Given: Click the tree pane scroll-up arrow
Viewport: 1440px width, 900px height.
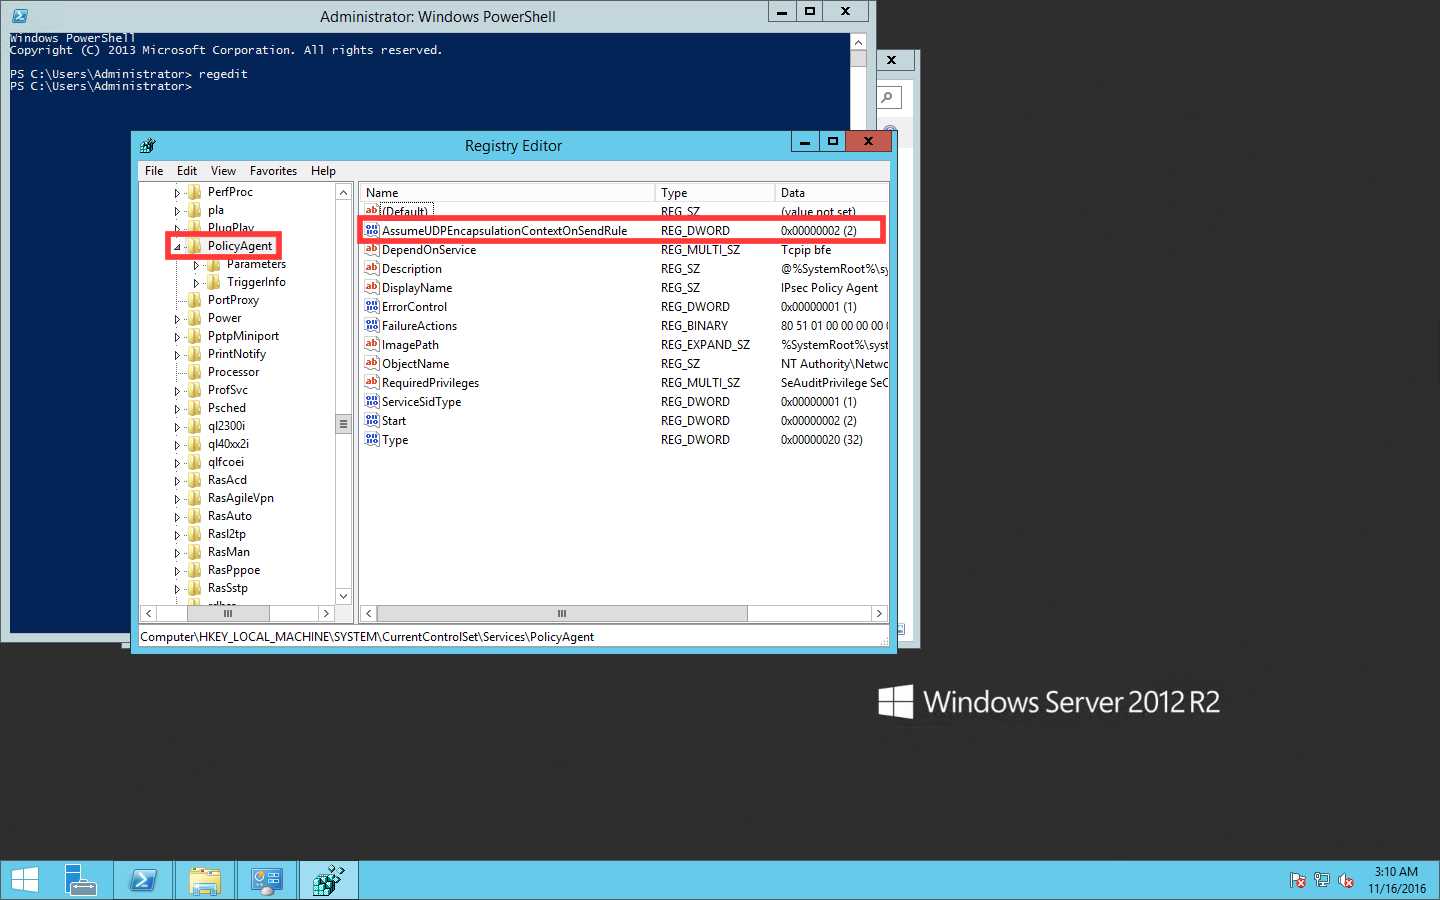Looking at the screenshot, I should point(344,192).
